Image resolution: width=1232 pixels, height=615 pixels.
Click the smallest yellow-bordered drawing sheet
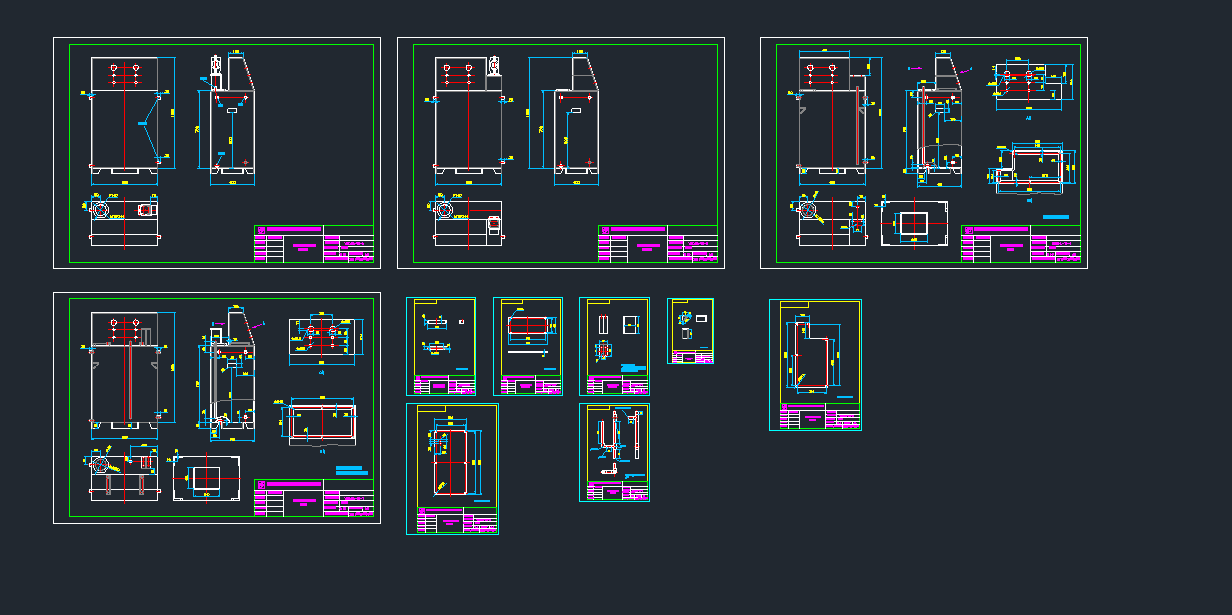690,330
